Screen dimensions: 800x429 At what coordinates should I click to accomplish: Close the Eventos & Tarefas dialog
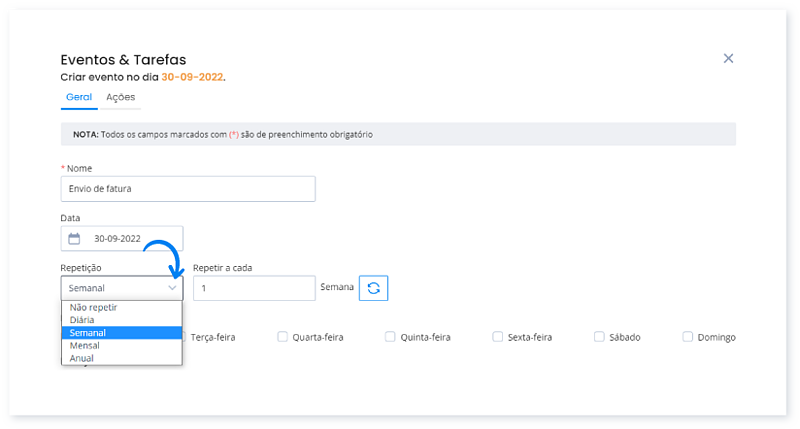pyautogui.click(x=728, y=59)
